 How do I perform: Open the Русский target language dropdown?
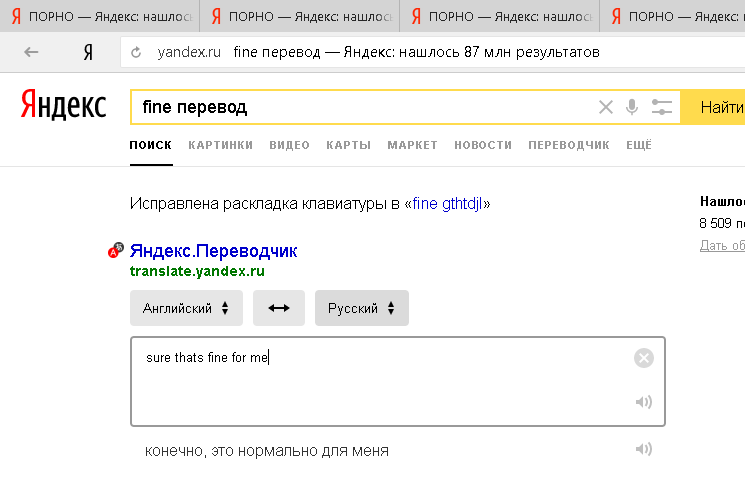pyautogui.click(x=362, y=308)
